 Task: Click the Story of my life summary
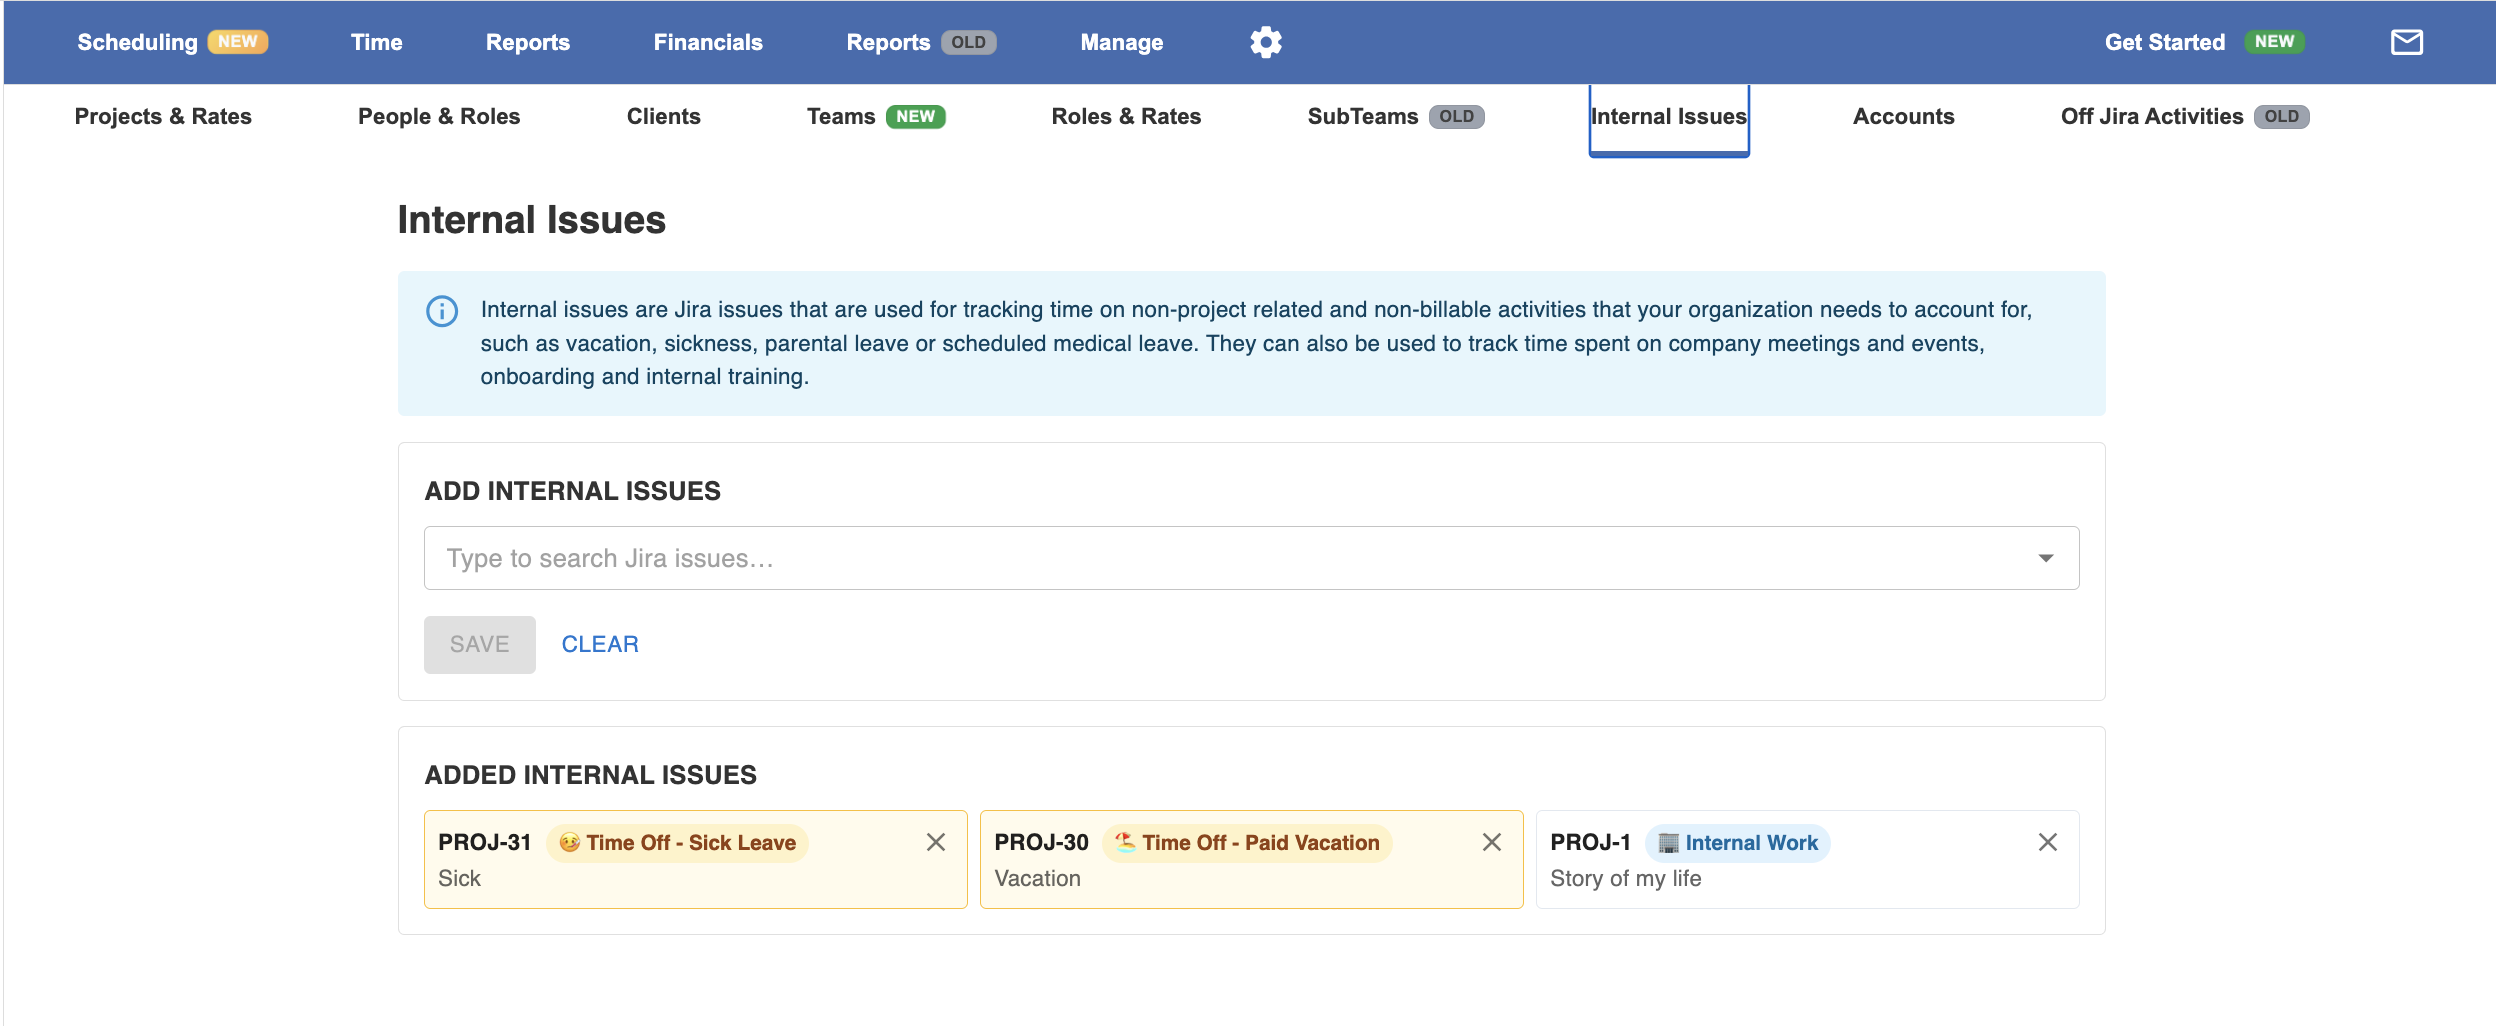tap(1626, 878)
